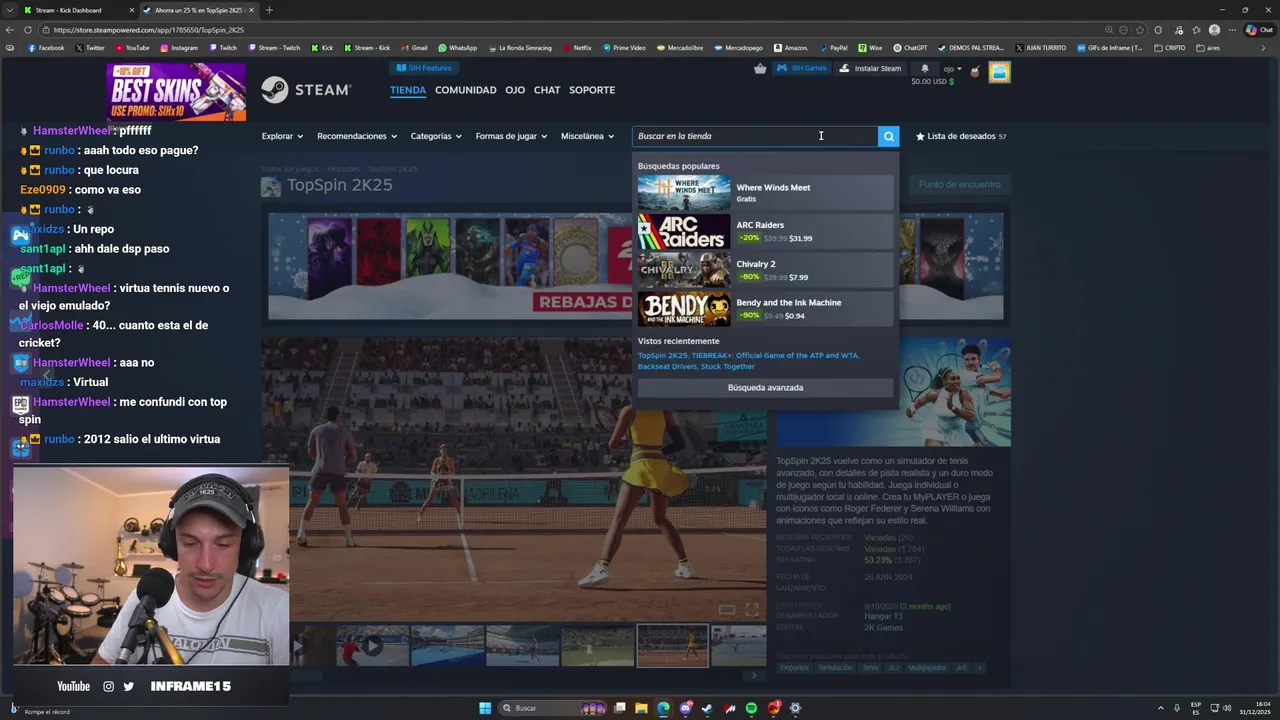Open ChatGPT bookmark

point(910,47)
